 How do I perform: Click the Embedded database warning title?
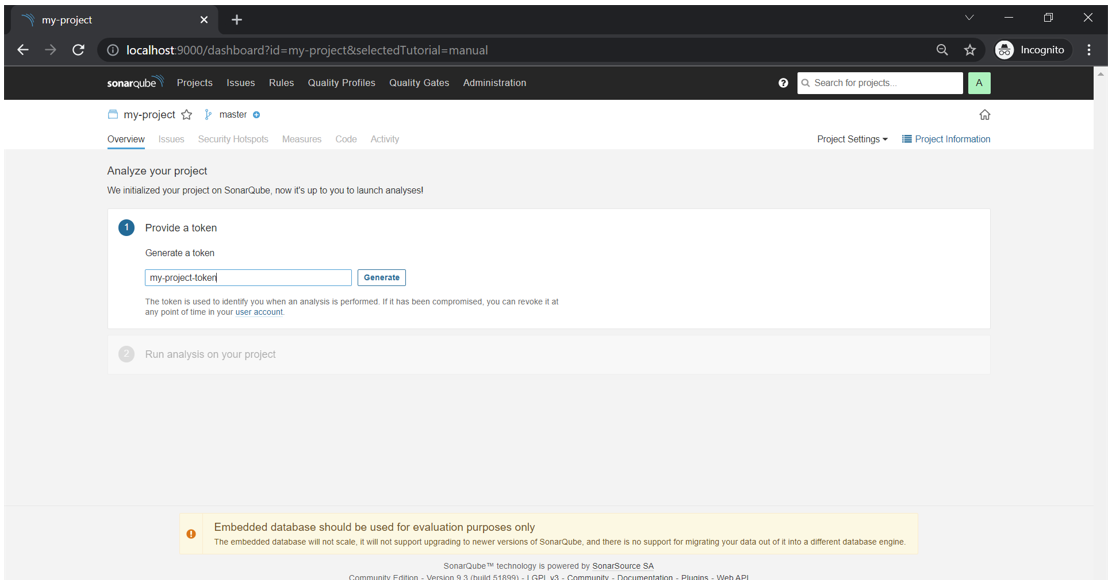374,527
